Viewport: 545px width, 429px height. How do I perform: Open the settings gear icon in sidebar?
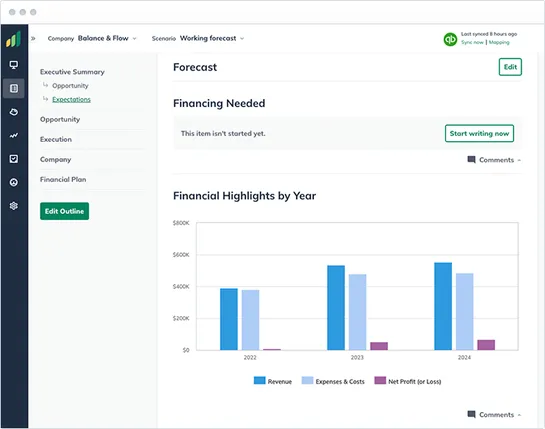[x=14, y=206]
